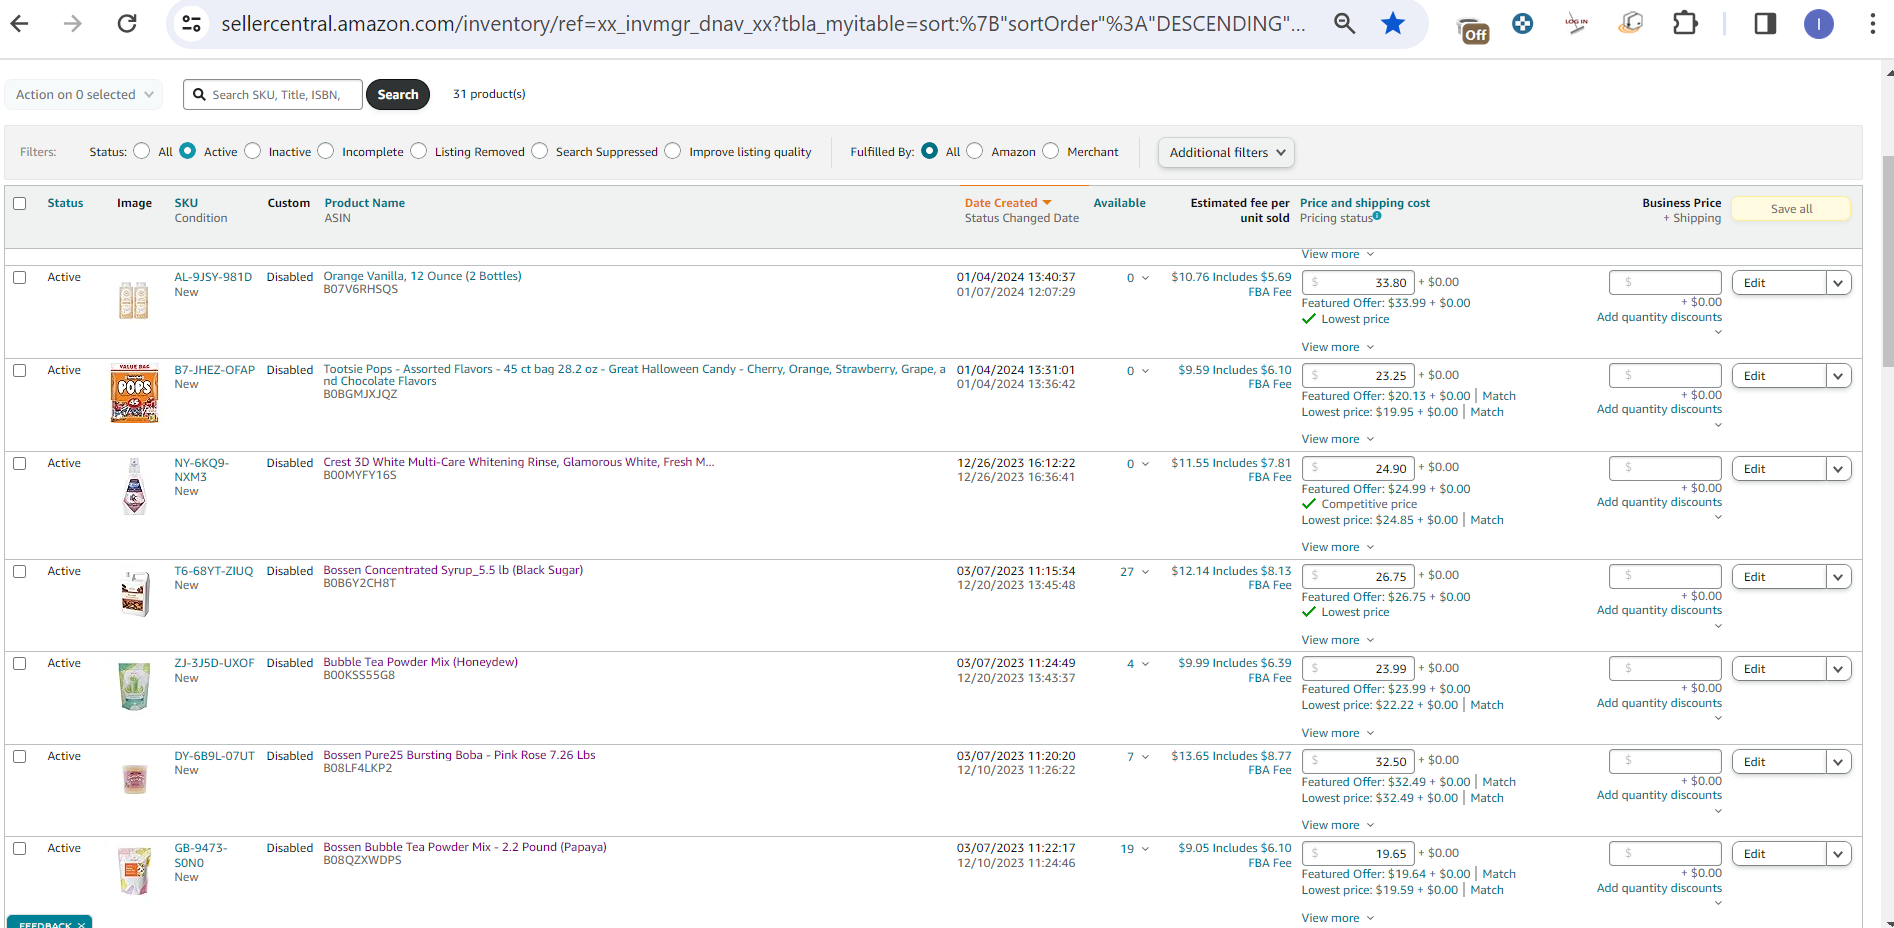This screenshot has width=1894, height=928.
Task: Toggle the browser side panel
Action: pyautogui.click(x=1765, y=23)
